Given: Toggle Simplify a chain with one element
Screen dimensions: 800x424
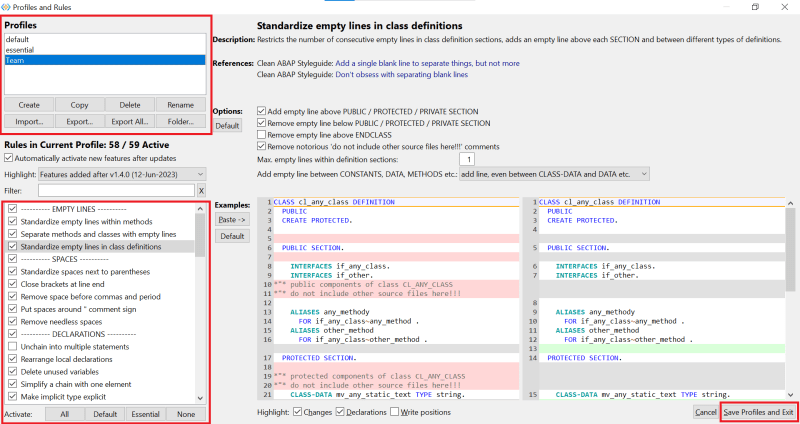Looking at the screenshot, I should tap(12, 384).
